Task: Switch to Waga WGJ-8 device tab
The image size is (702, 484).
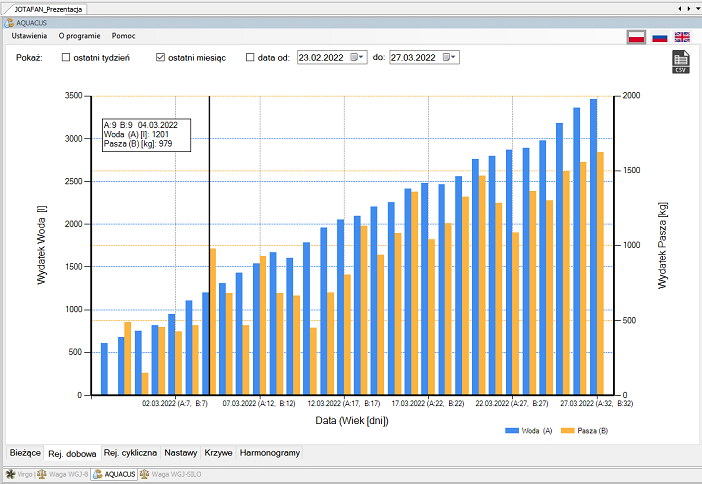Action: [x=63, y=474]
